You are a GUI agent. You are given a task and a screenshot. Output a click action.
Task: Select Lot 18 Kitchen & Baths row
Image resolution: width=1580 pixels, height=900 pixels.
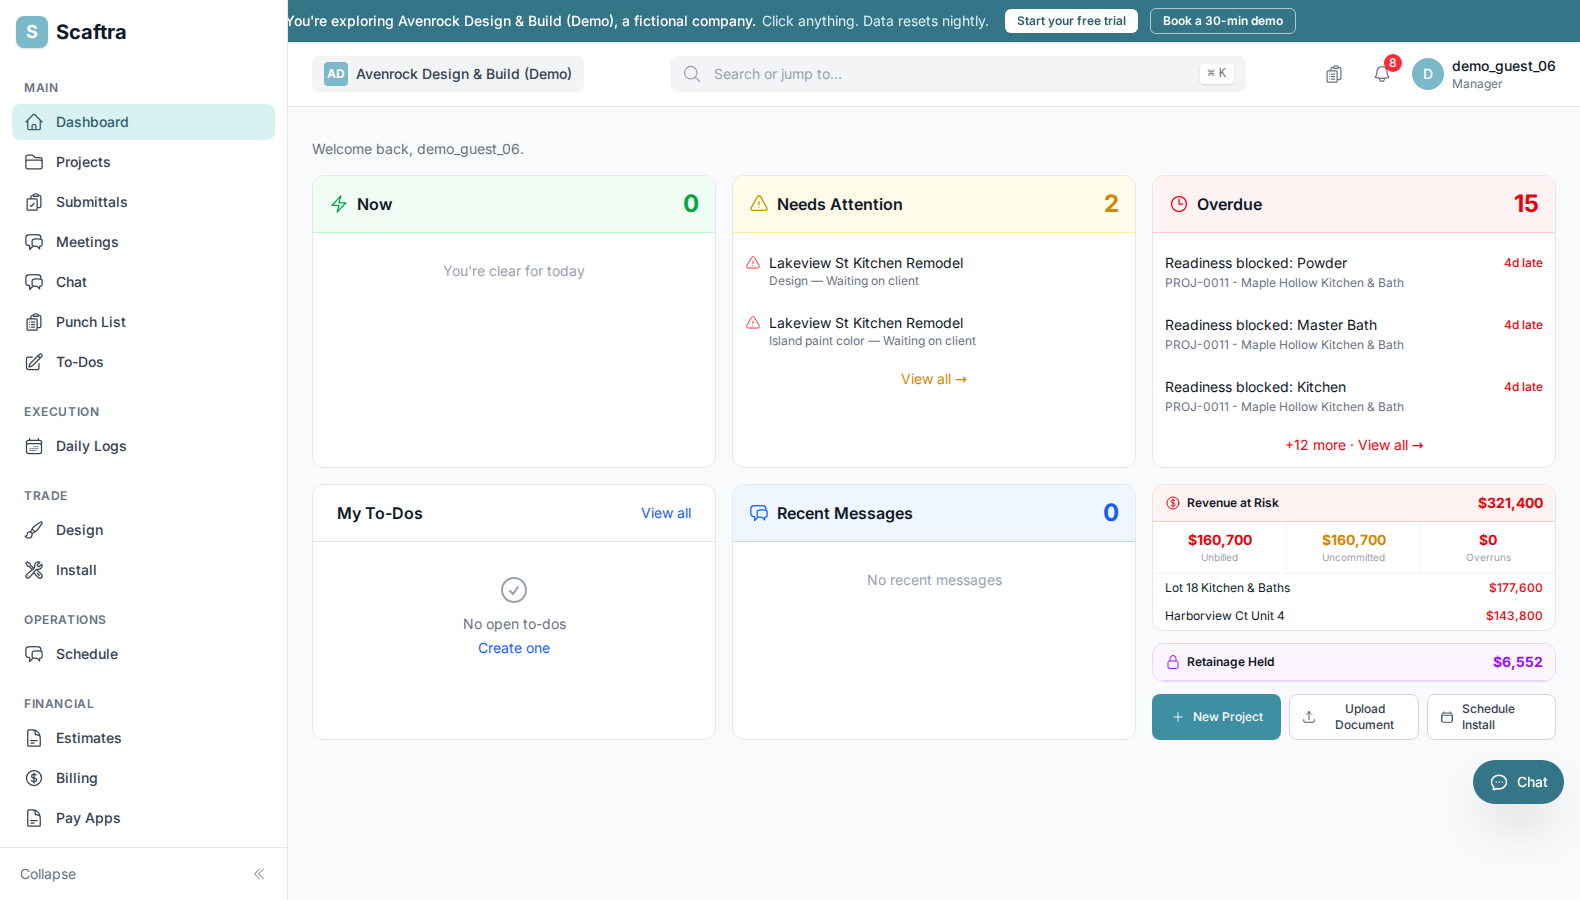pos(1354,588)
